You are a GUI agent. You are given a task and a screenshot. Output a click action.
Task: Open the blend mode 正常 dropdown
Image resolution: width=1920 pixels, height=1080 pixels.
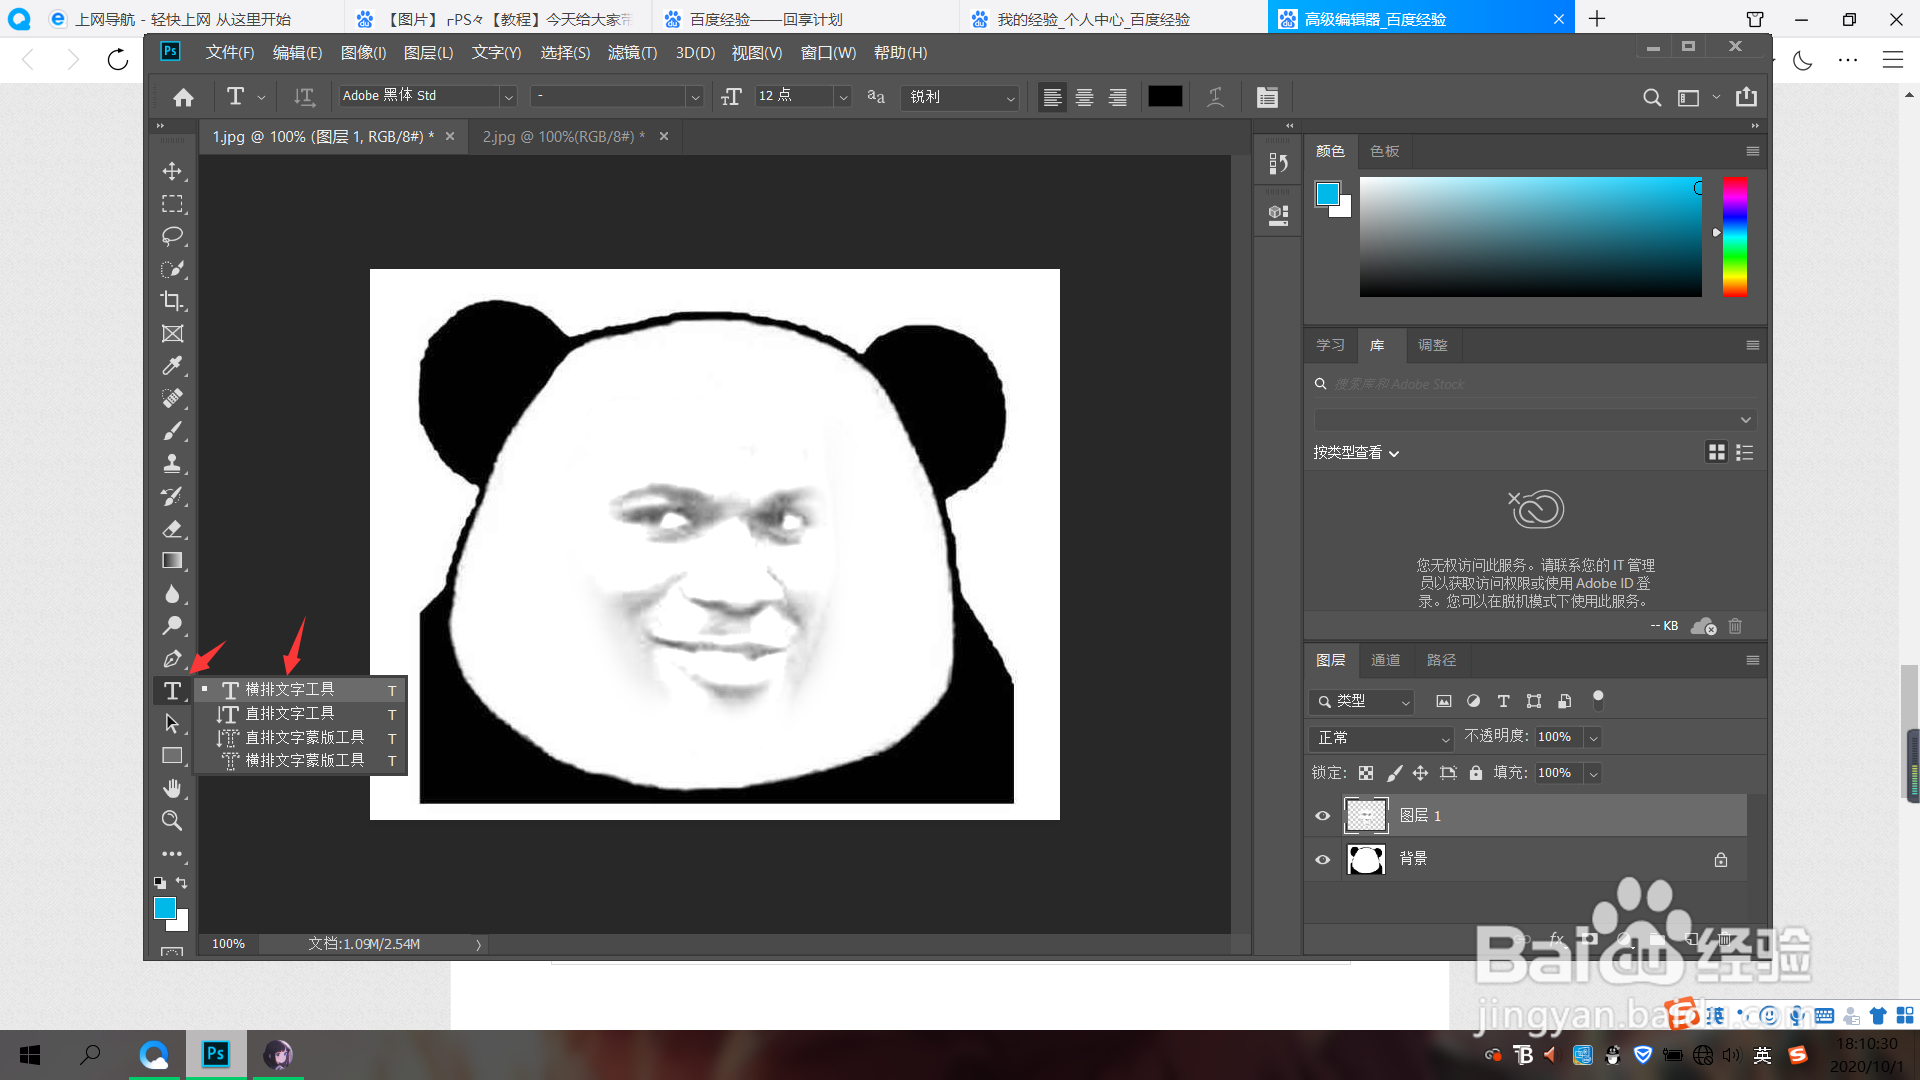pos(1381,738)
